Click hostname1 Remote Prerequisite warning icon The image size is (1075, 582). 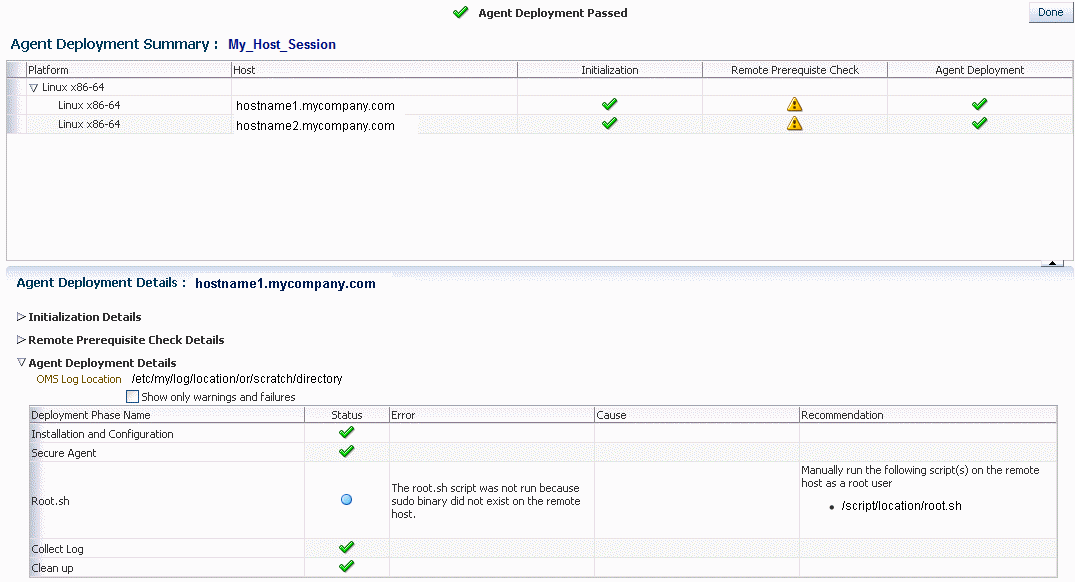794,104
